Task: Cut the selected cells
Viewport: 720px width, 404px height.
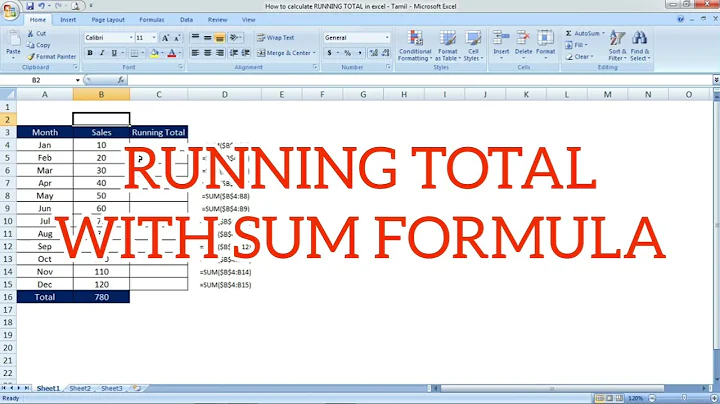Action: point(36,34)
